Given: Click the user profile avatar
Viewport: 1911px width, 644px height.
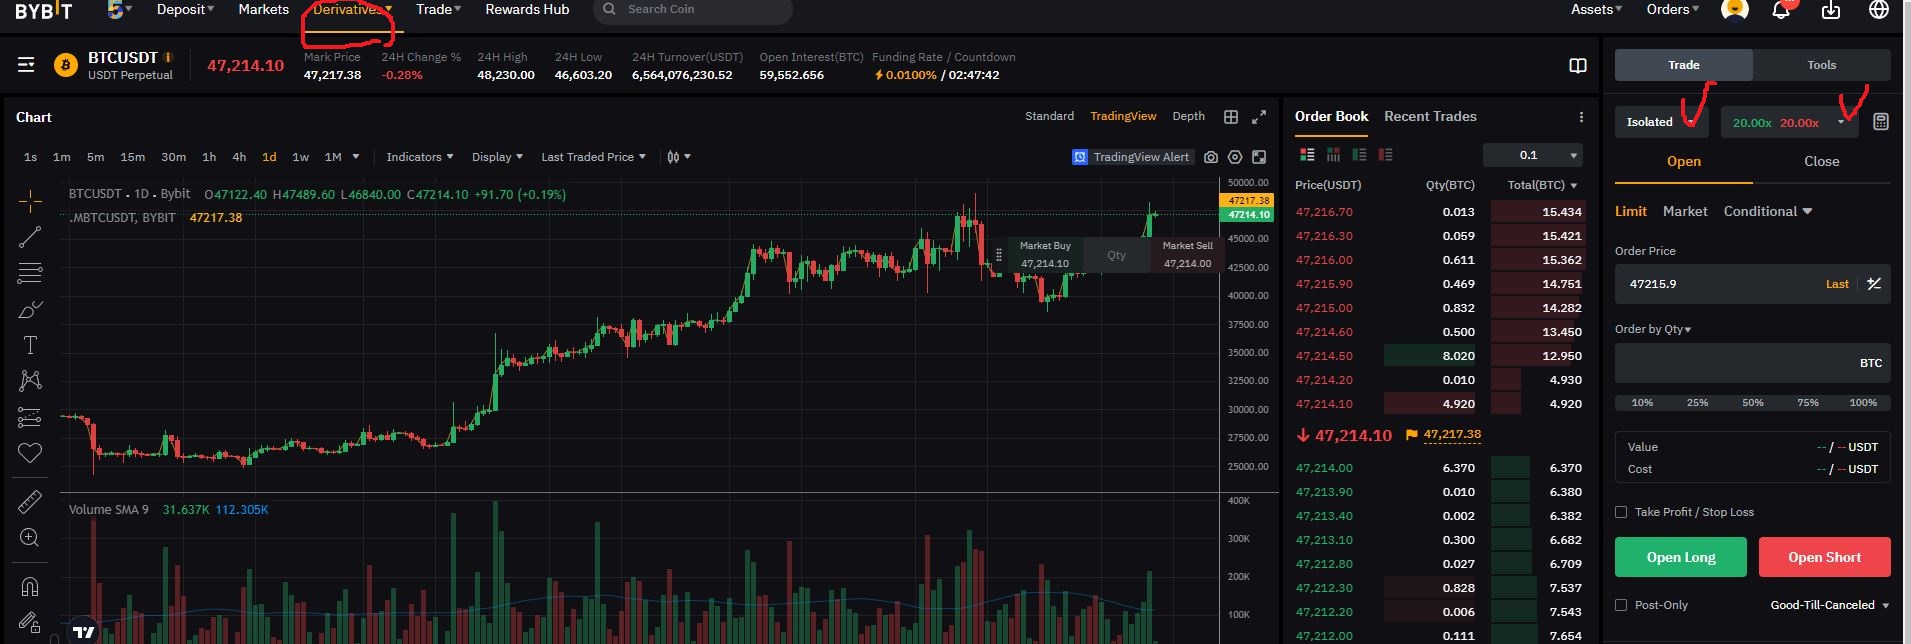Looking at the screenshot, I should pos(1734,9).
